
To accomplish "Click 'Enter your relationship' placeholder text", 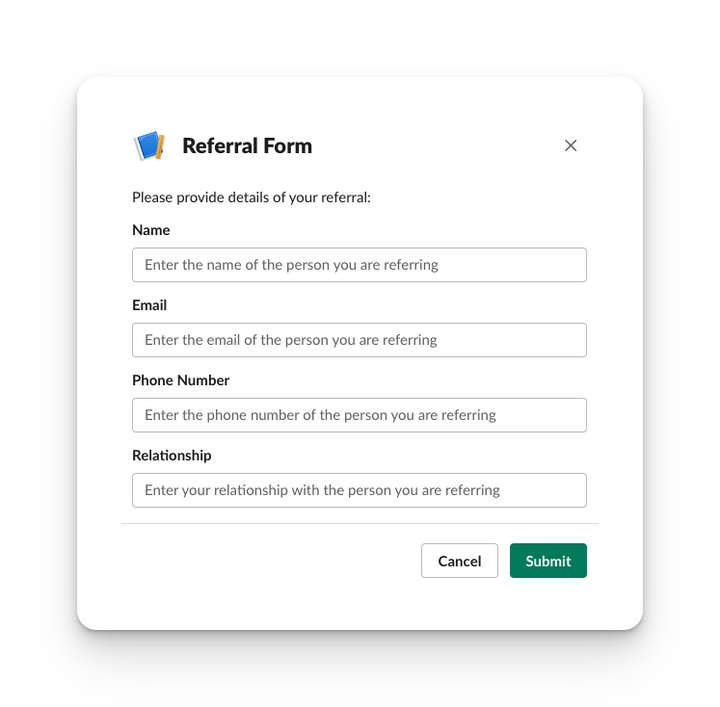I will (322, 490).
